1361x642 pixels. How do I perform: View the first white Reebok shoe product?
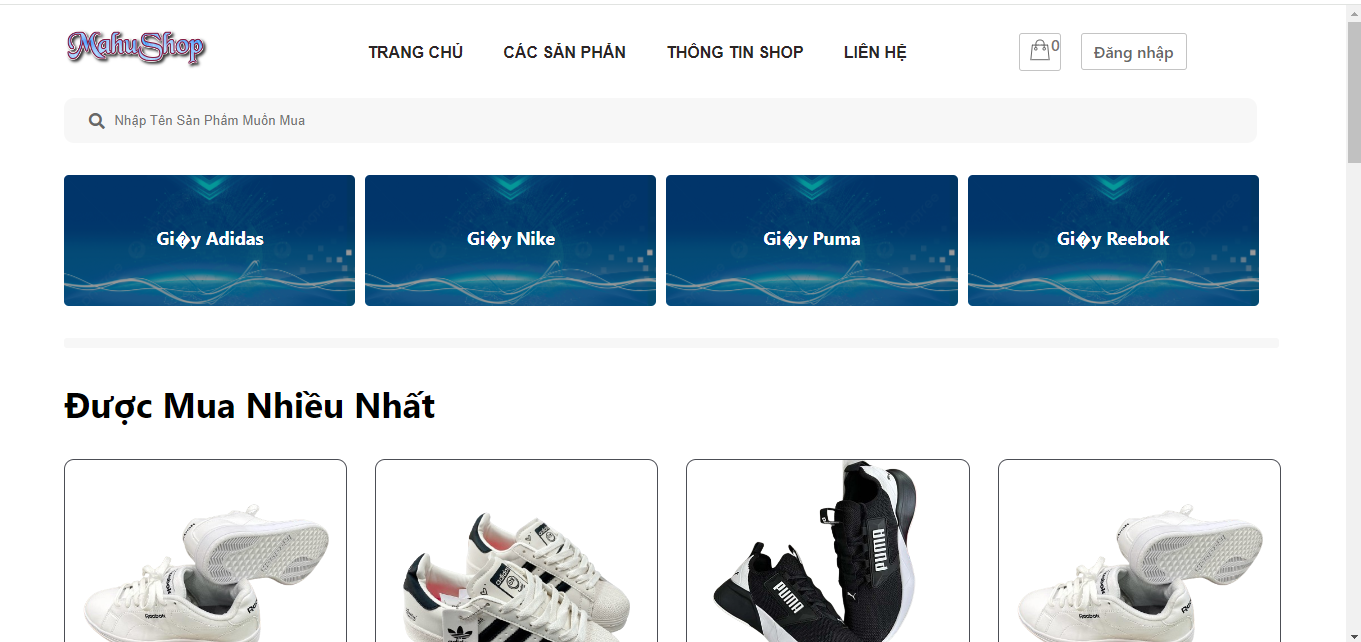[x=205, y=551]
